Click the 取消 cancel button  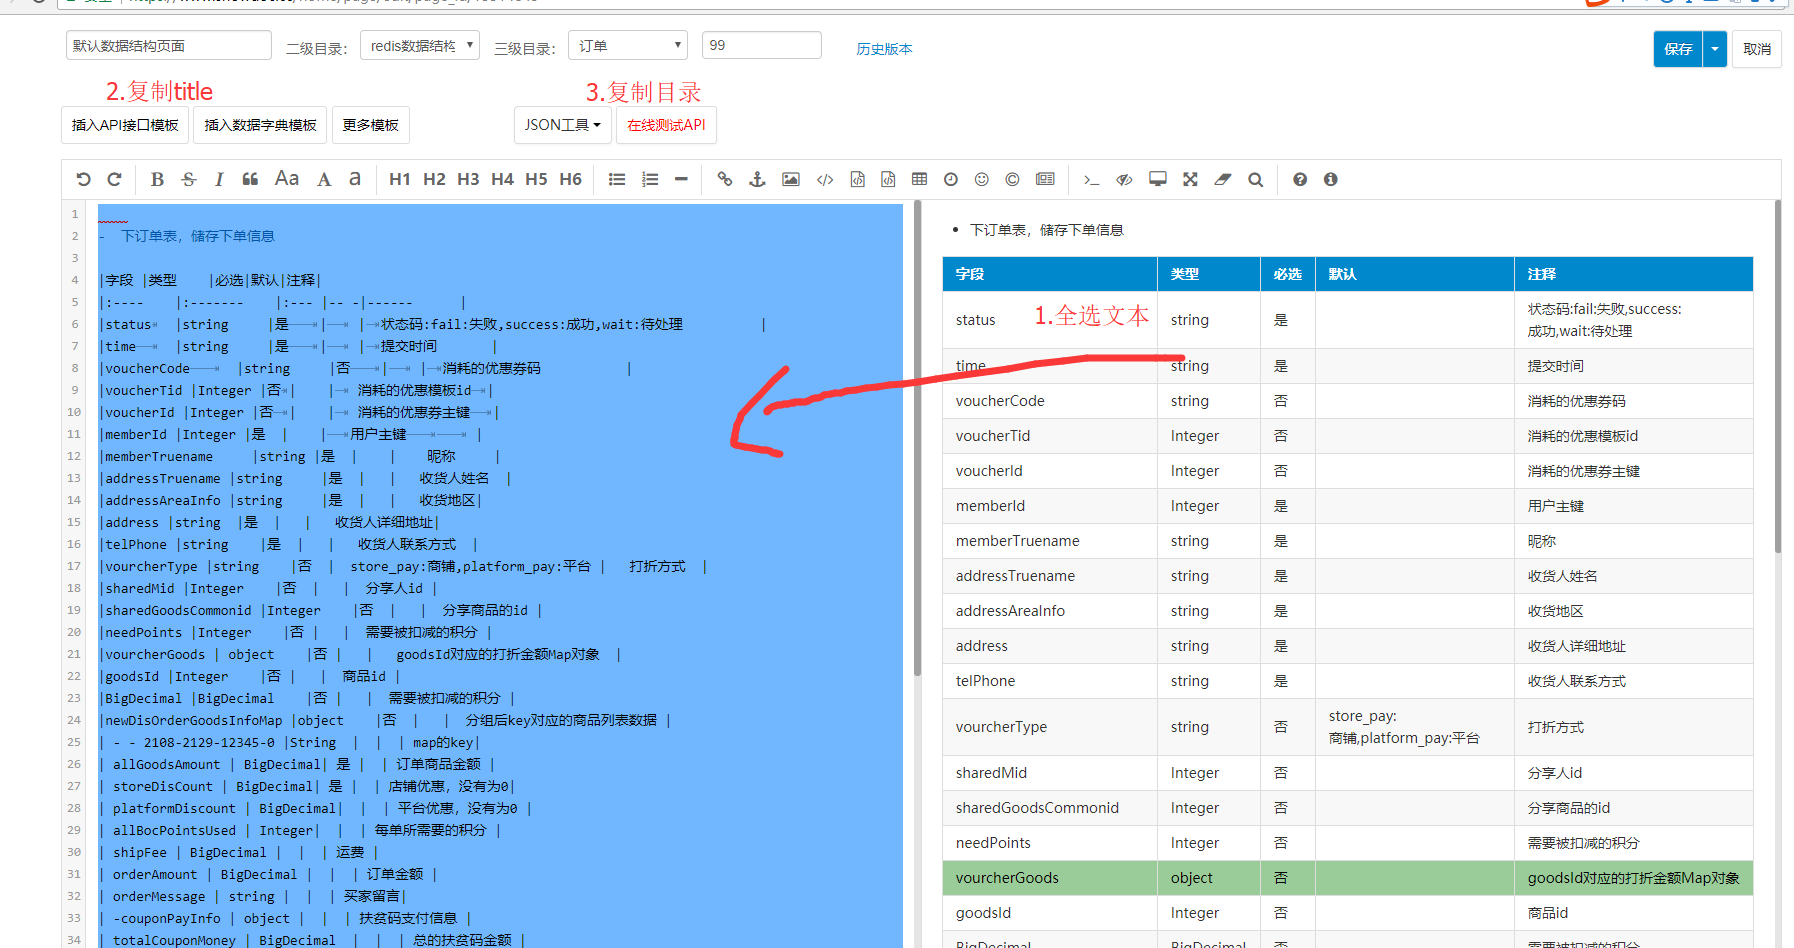(x=1757, y=48)
